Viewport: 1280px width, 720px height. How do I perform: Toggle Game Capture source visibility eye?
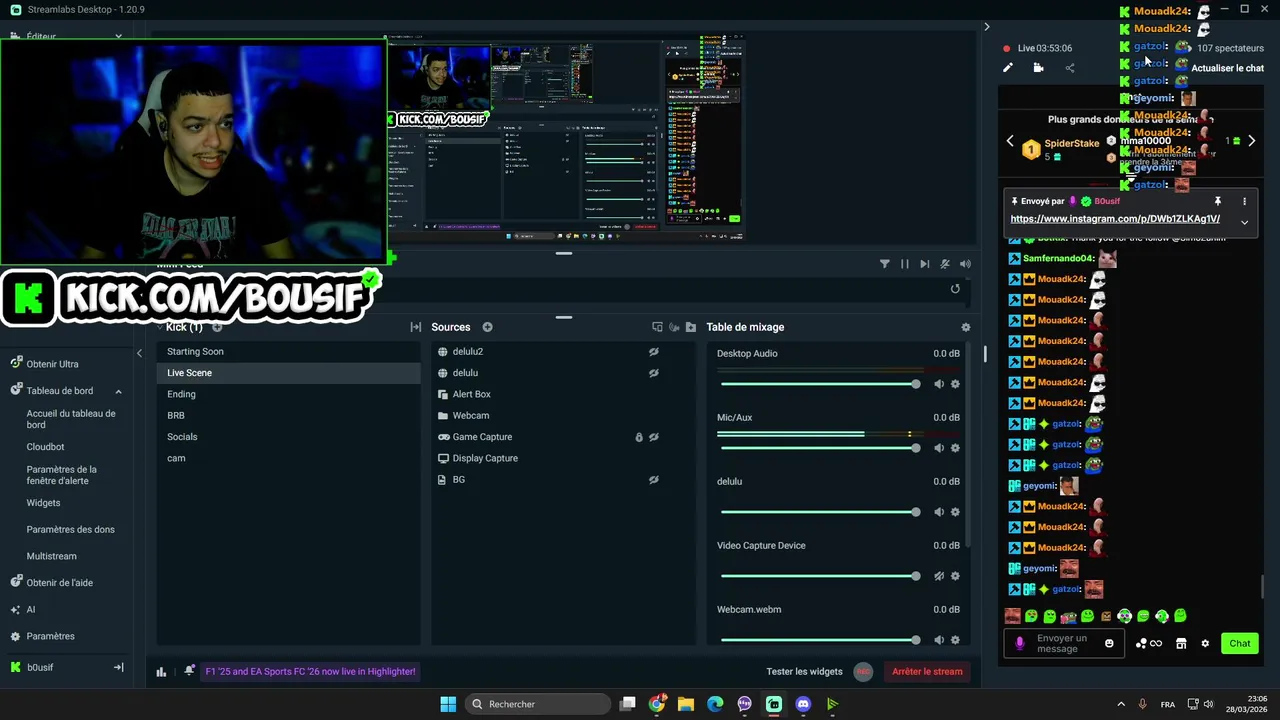654,437
